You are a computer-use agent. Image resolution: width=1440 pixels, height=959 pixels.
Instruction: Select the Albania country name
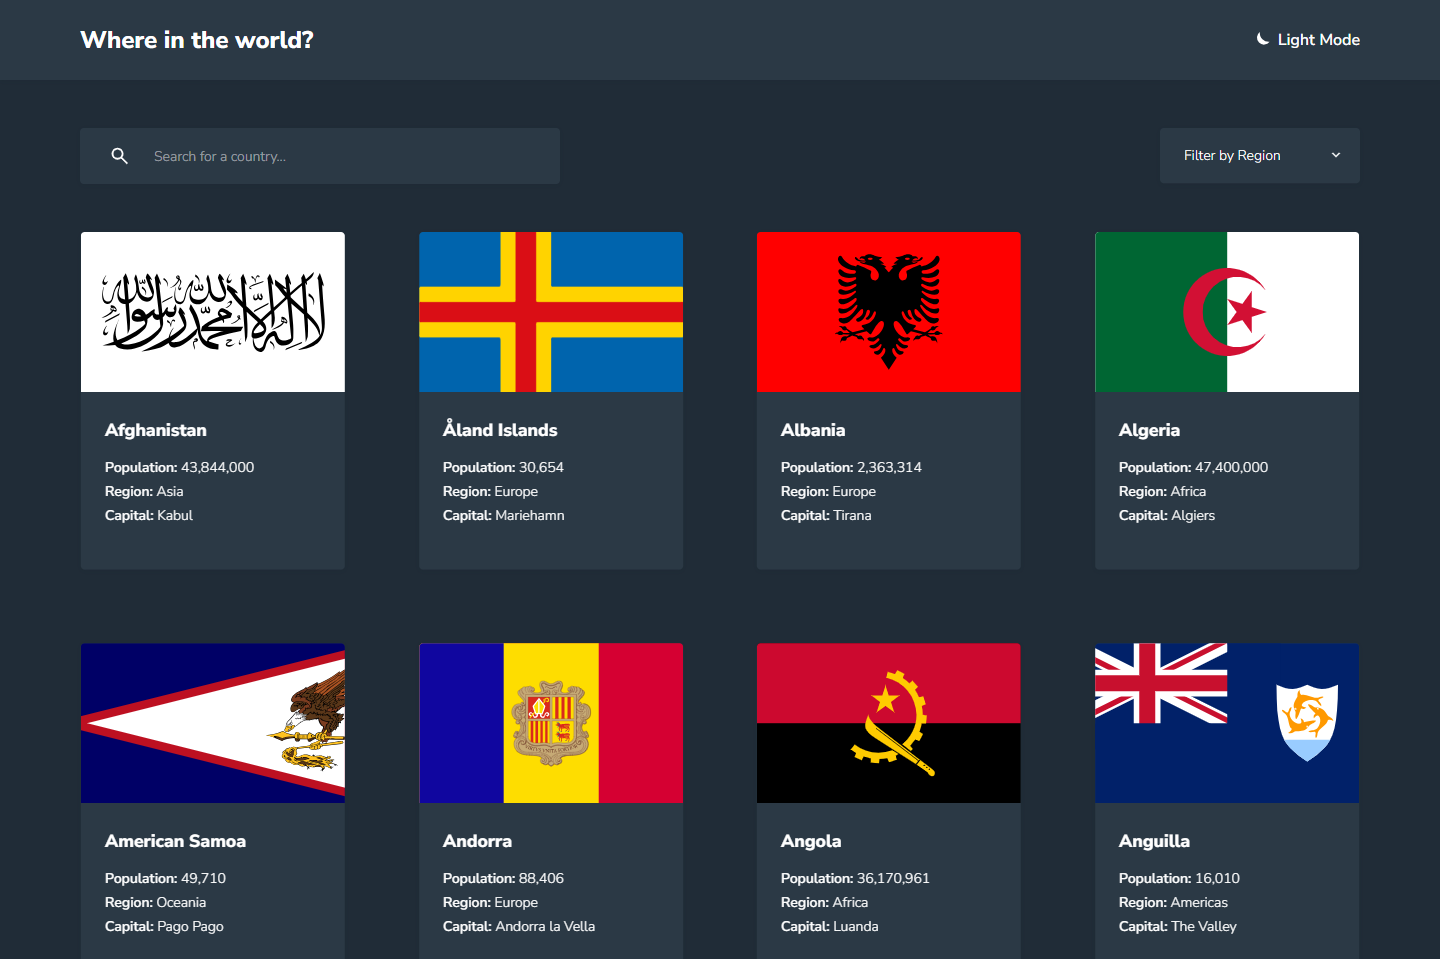813,430
